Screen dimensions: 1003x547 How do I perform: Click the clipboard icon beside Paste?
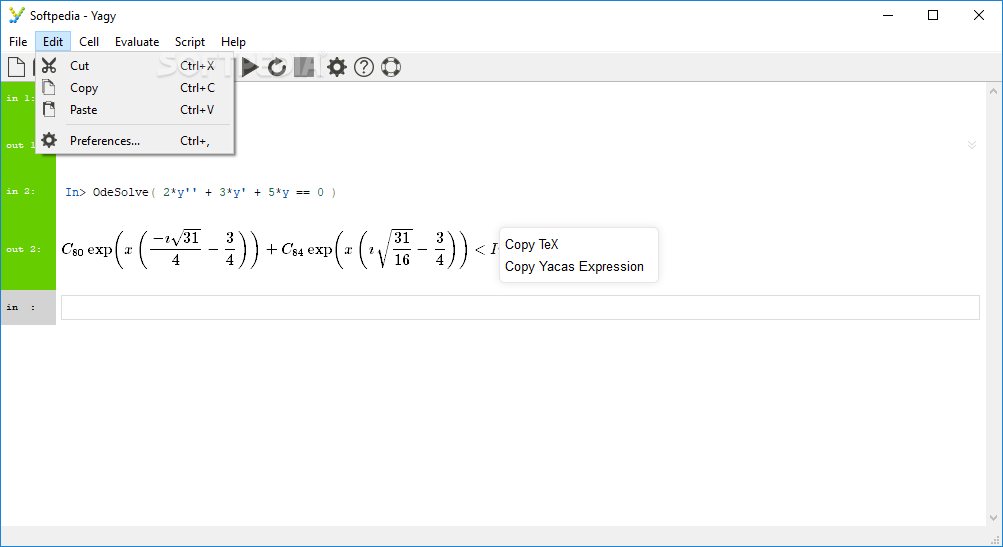pos(49,109)
